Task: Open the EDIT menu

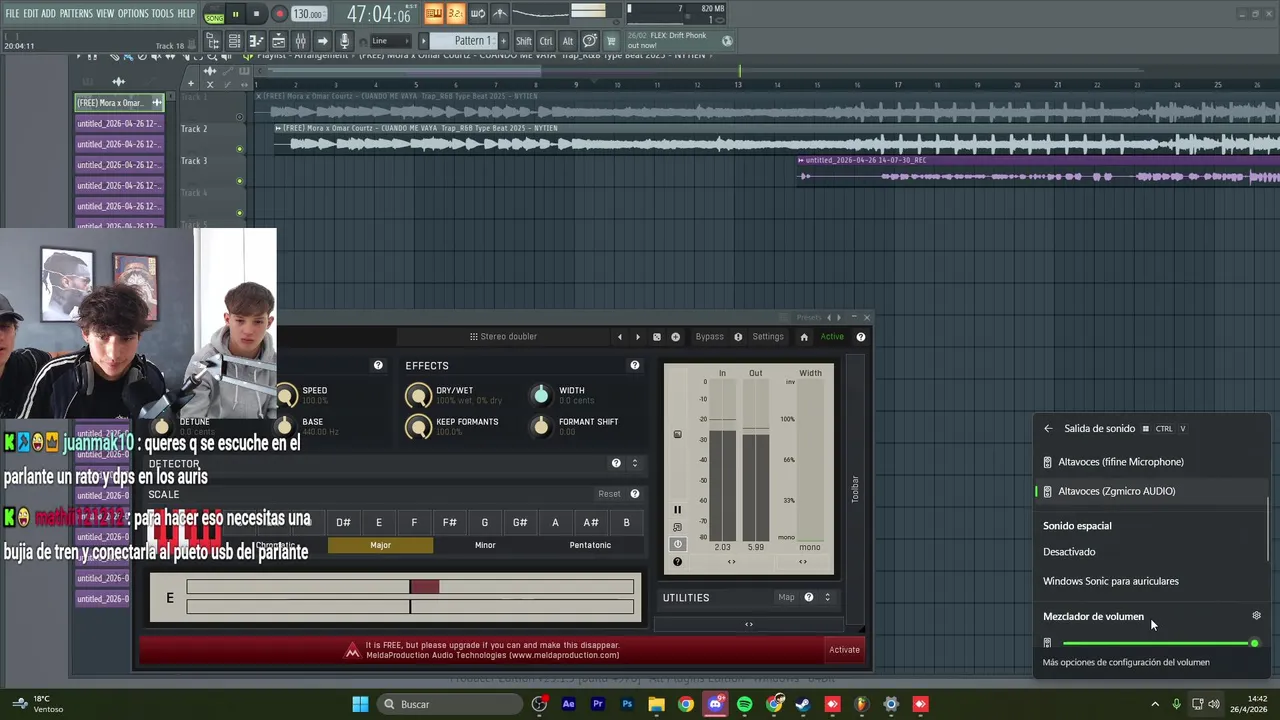Action: pos(30,13)
